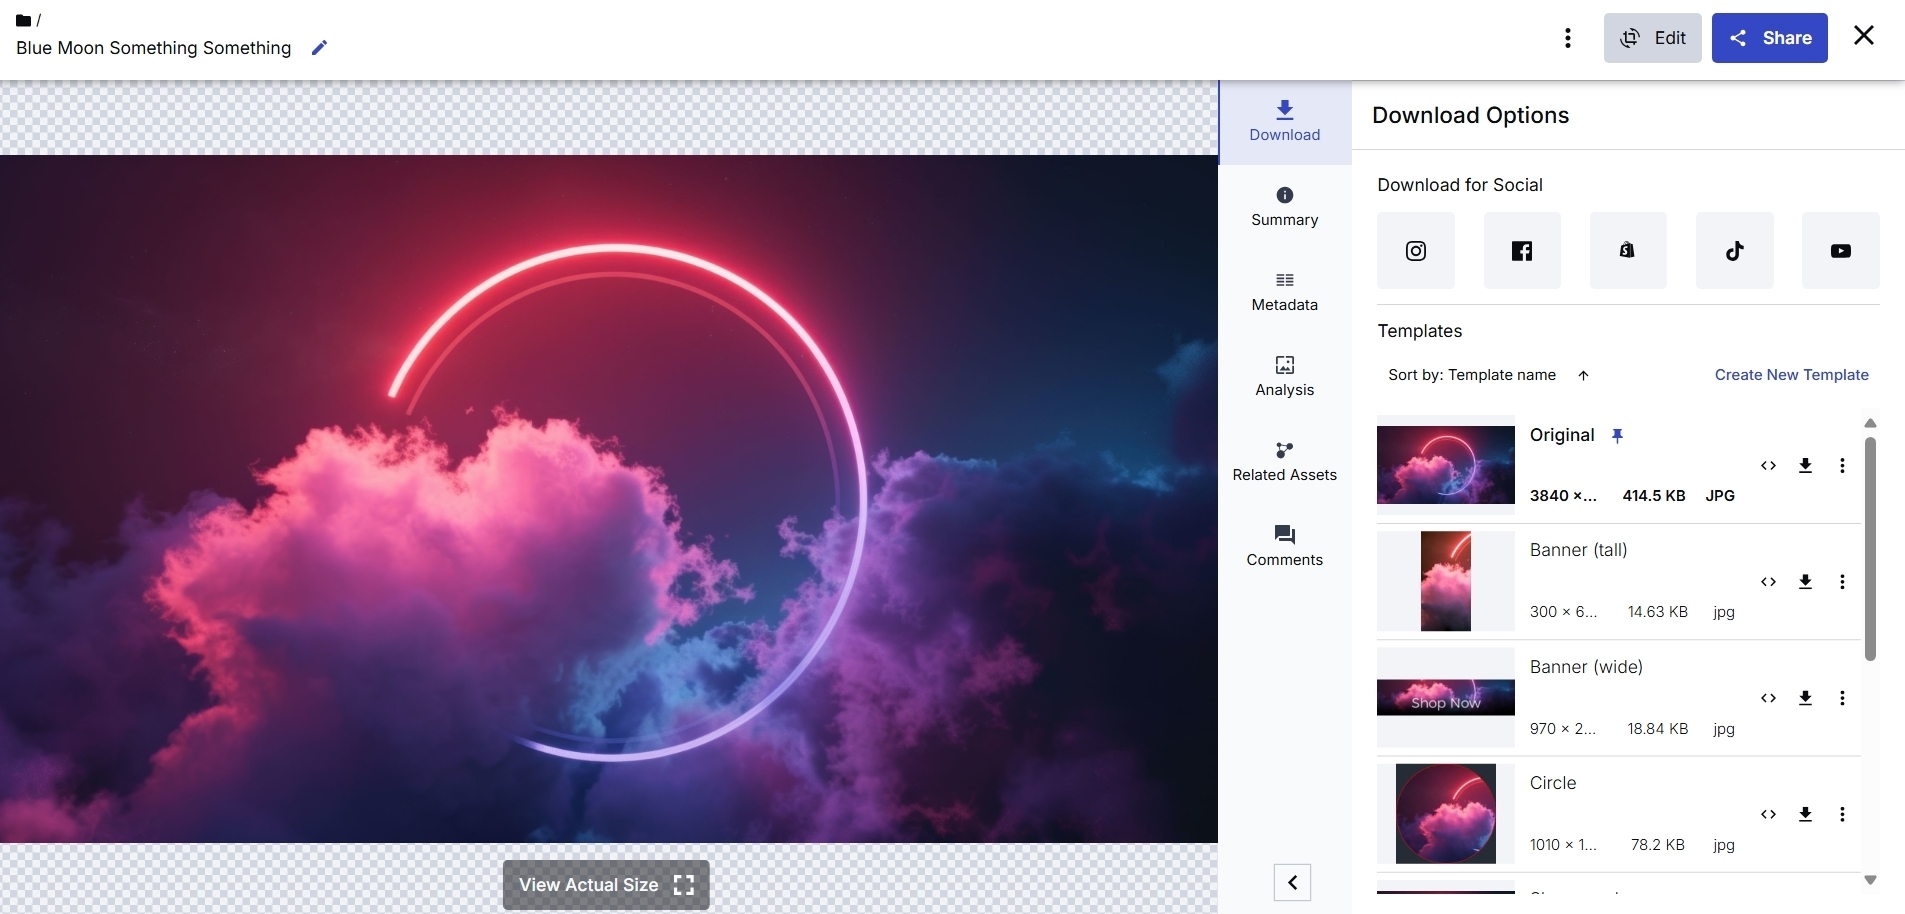The height and width of the screenshot is (914, 1905).
Task: Click the Banner (tall) thumbnail
Action: point(1446,581)
